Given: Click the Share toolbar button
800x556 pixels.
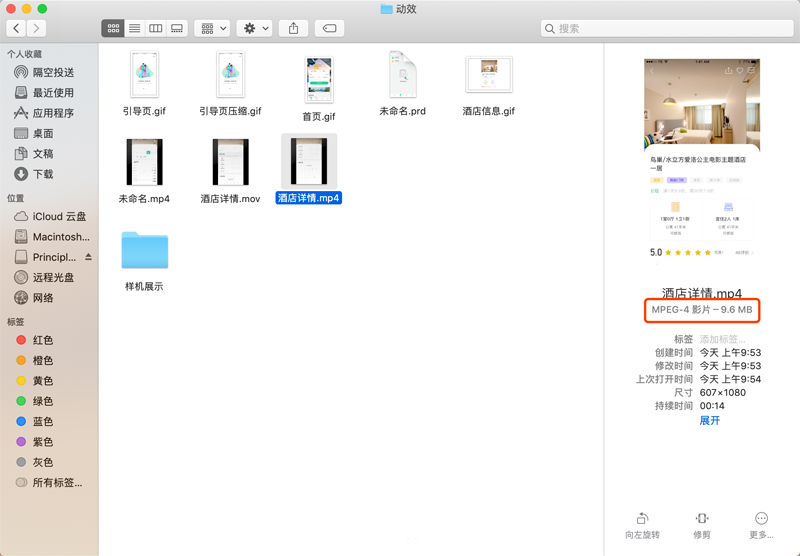Looking at the screenshot, I should point(293,29).
